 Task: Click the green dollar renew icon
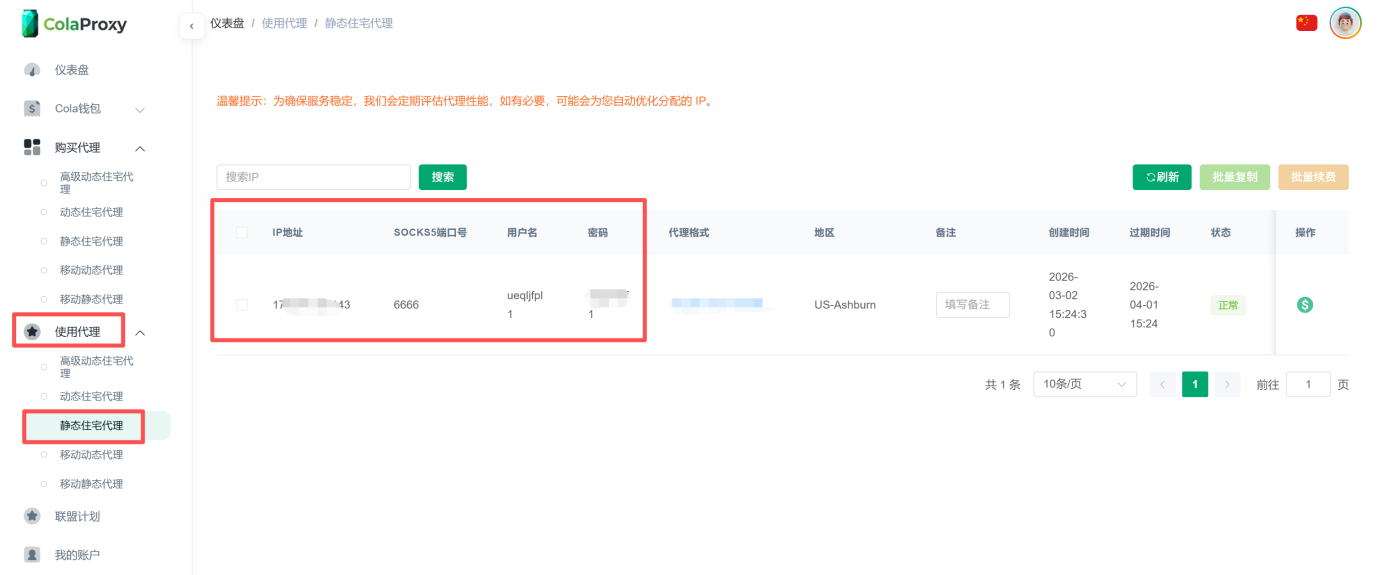(x=1305, y=305)
